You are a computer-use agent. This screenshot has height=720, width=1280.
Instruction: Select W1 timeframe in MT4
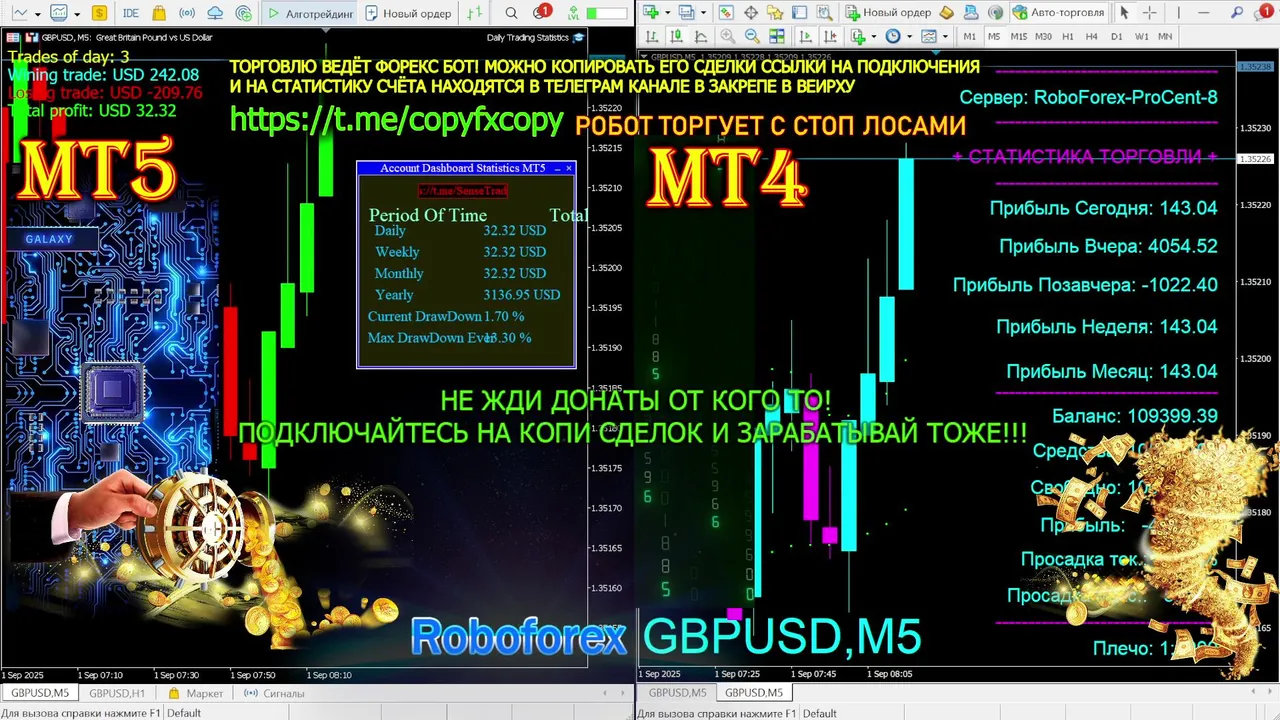(1141, 36)
